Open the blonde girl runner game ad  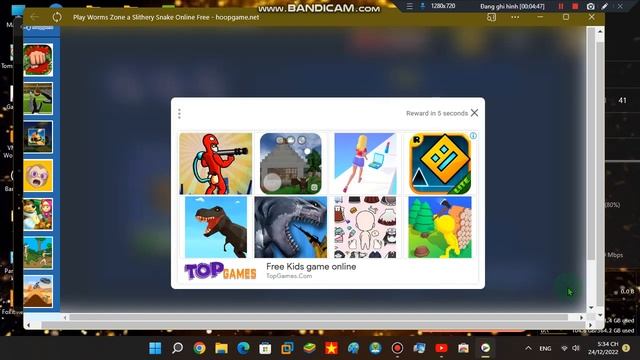(365, 163)
